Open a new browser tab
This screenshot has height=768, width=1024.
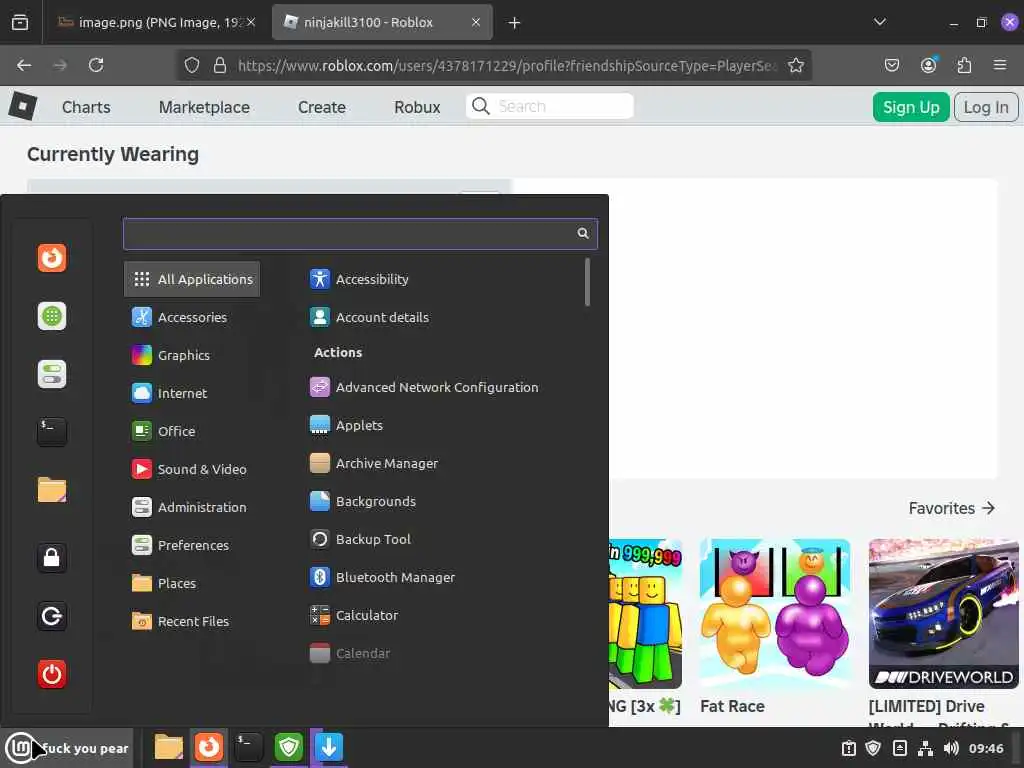click(x=514, y=23)
